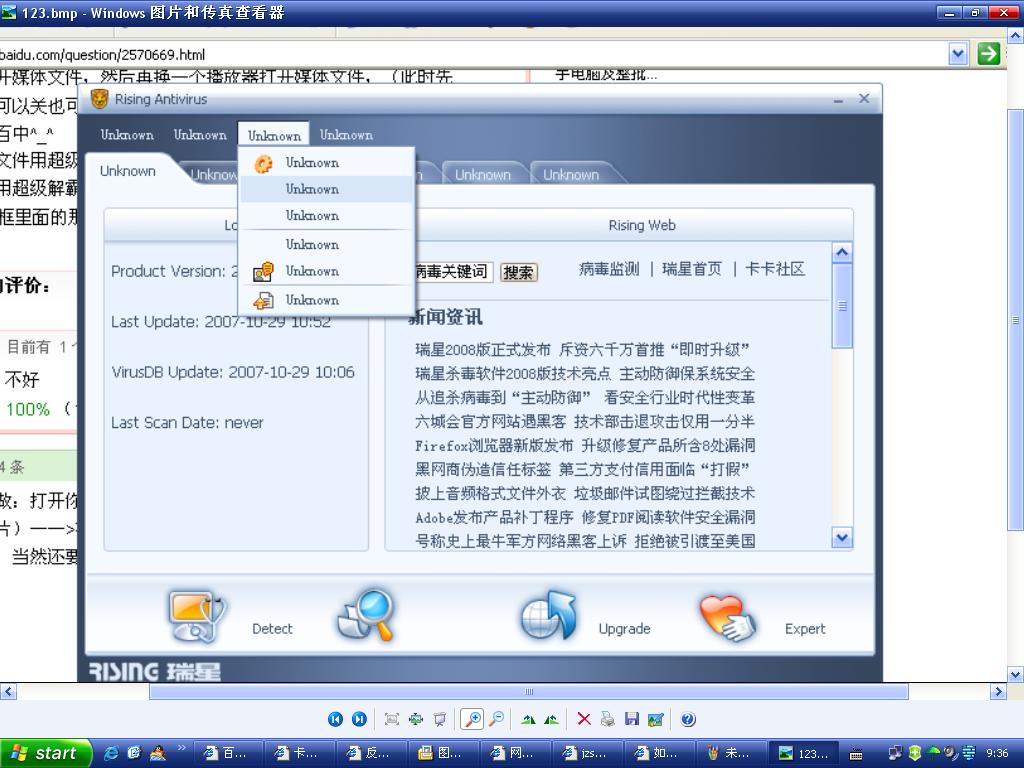Click the Detect label

pos(272,629)
